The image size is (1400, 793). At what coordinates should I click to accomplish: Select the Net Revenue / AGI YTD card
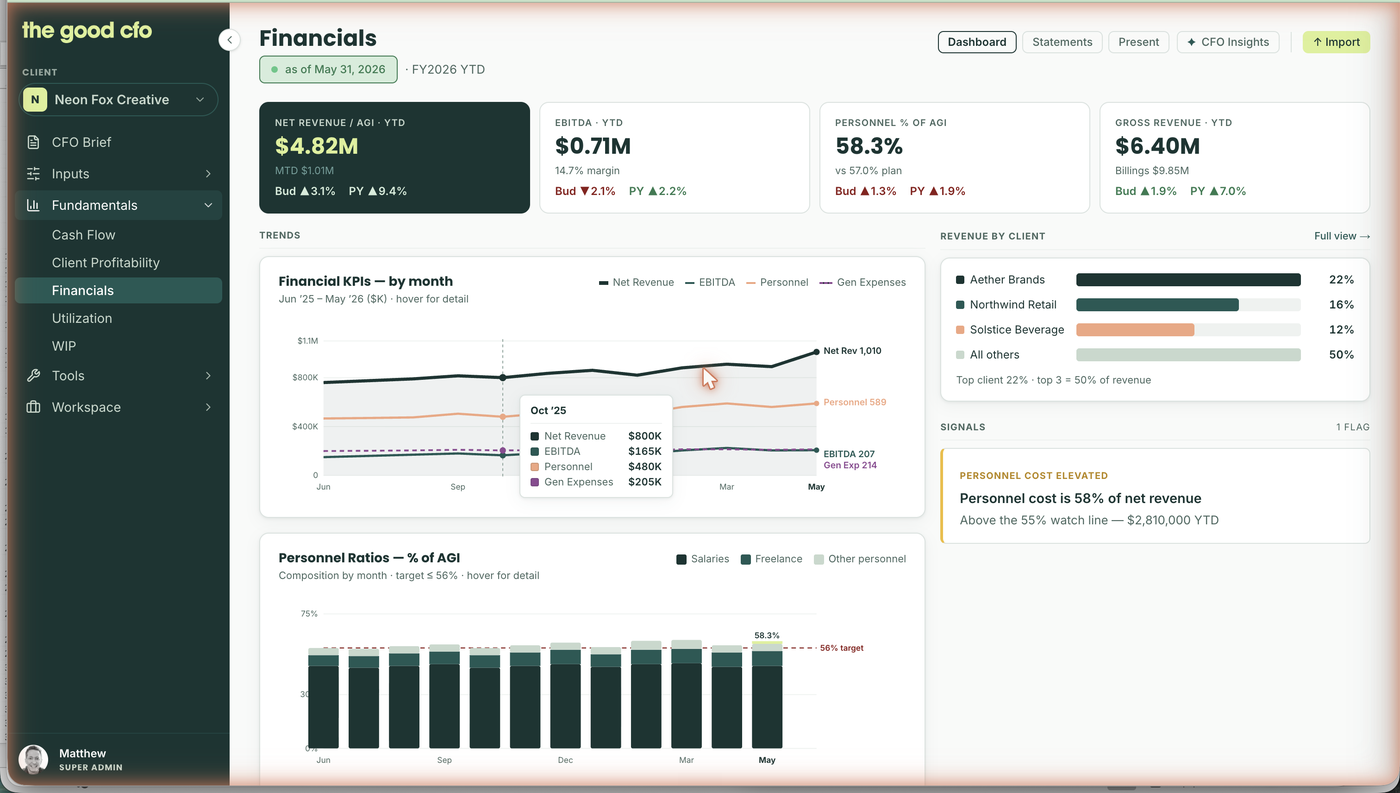394,157
